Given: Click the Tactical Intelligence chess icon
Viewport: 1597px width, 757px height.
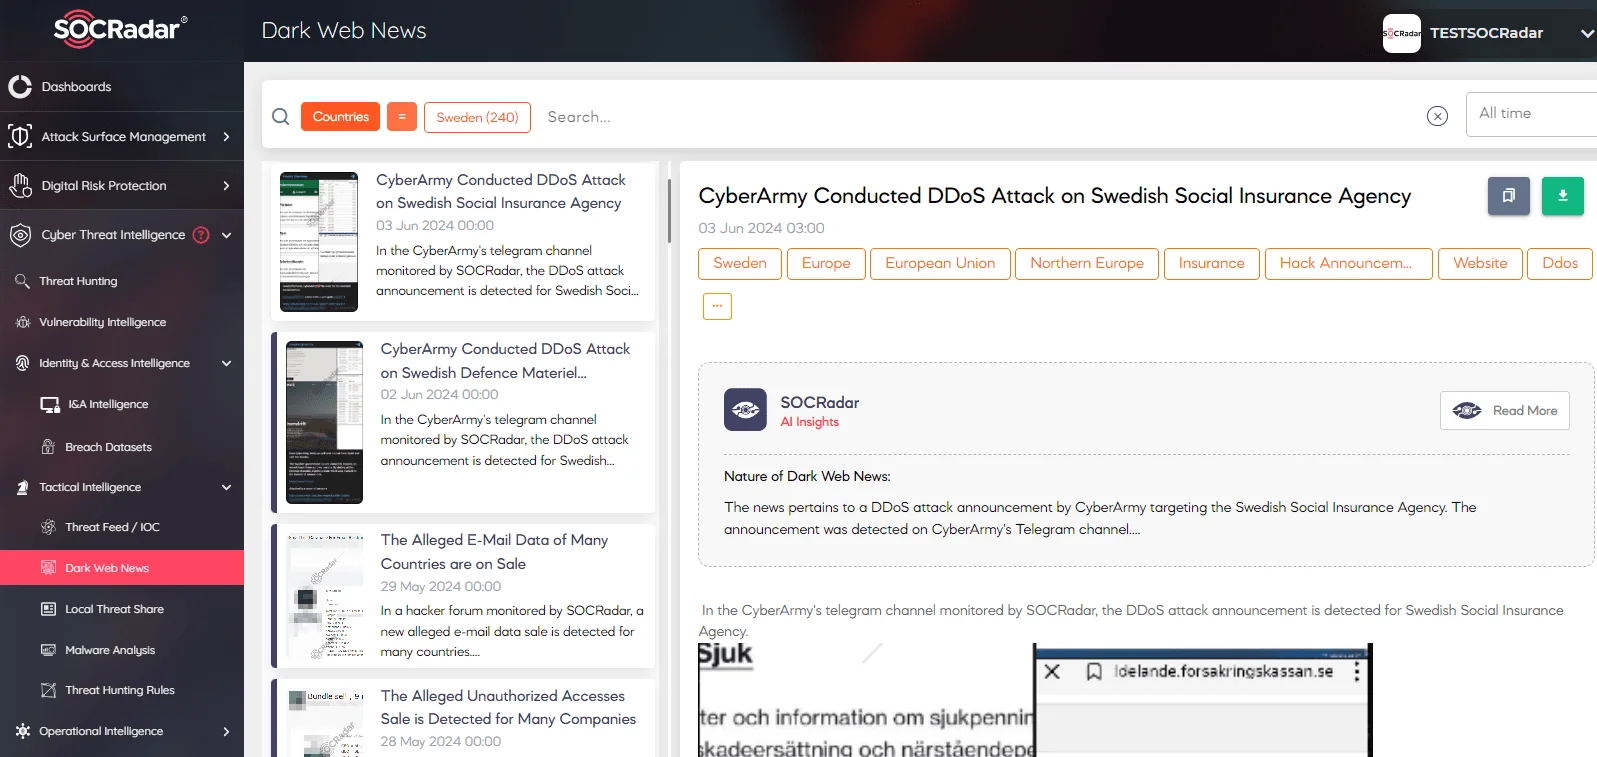Looking at the screenshot, I should 22,487.
